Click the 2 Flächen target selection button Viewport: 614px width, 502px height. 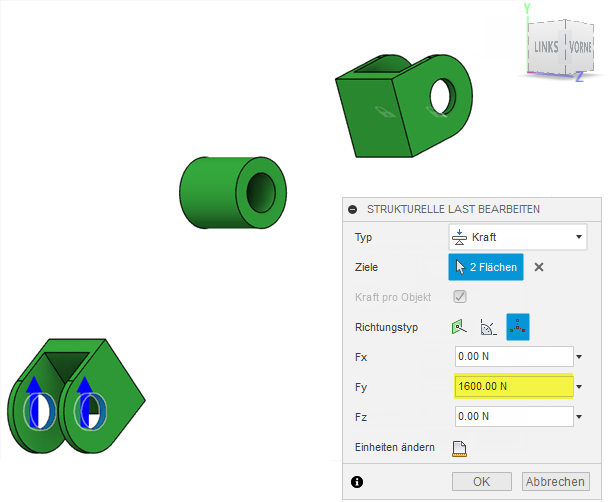tap(486, 267)
